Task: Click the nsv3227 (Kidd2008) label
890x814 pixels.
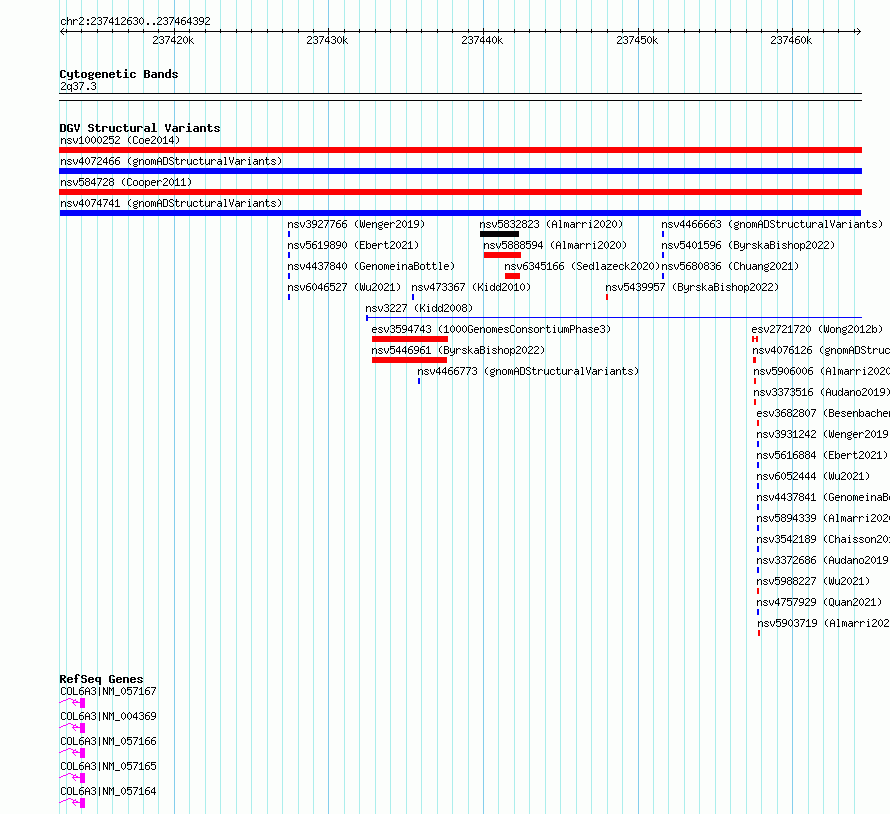Action: pyautogui.click(x=419, y=308)
